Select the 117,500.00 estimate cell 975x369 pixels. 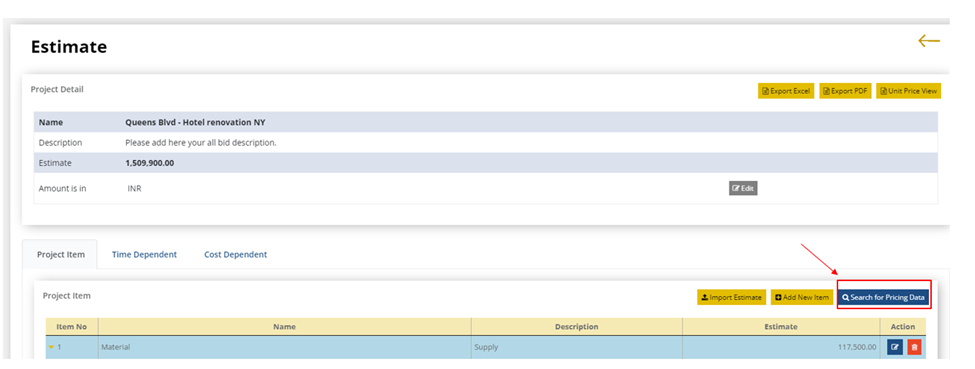coord(781,347)
